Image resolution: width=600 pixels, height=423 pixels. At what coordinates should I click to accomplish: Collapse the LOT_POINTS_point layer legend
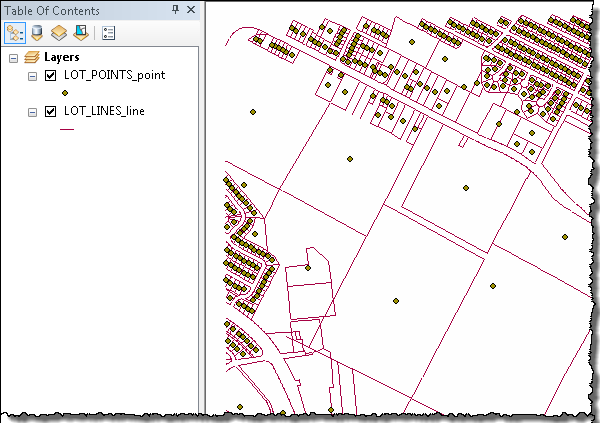[x=33, y=75]
